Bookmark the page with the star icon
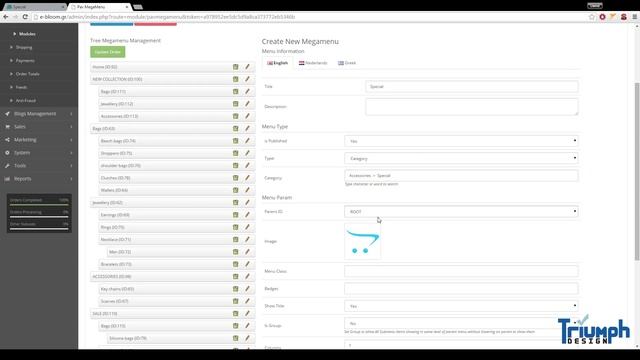The image size is (640, 360). point(592,17)
